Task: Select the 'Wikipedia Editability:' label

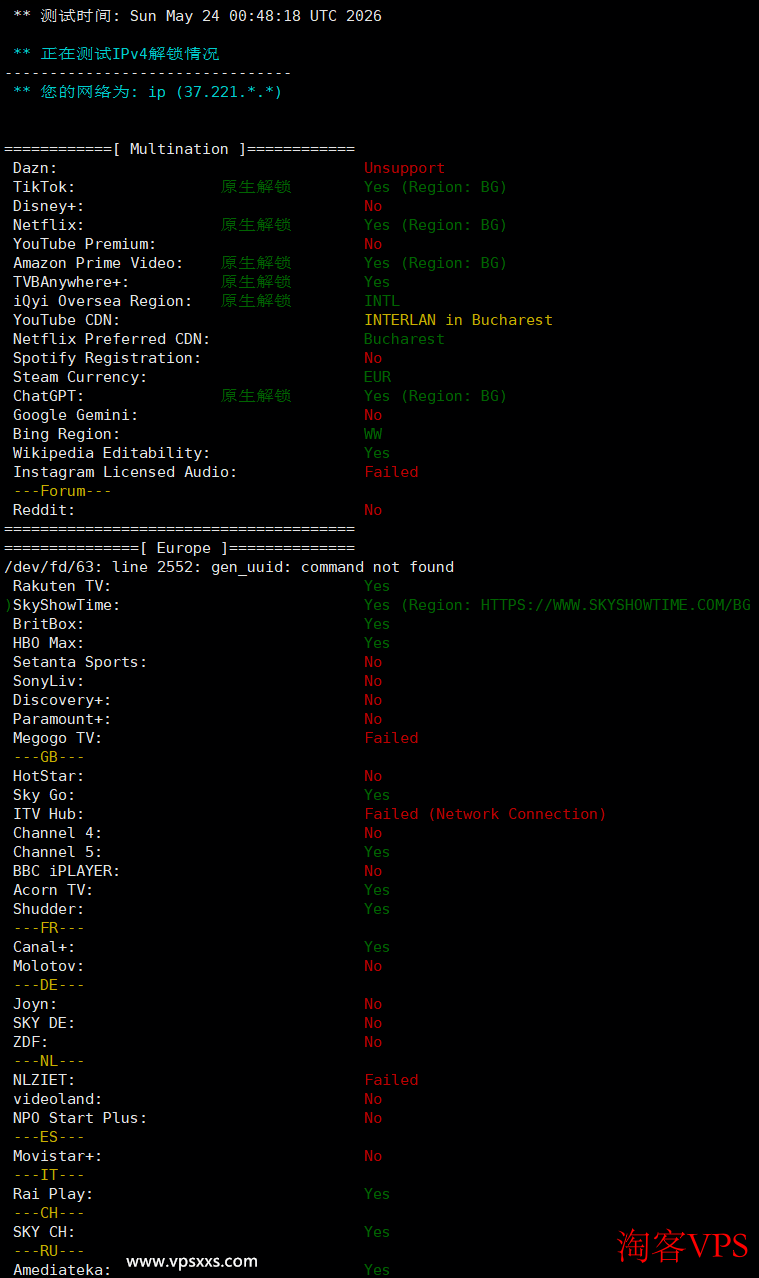Action: [111, 453]
